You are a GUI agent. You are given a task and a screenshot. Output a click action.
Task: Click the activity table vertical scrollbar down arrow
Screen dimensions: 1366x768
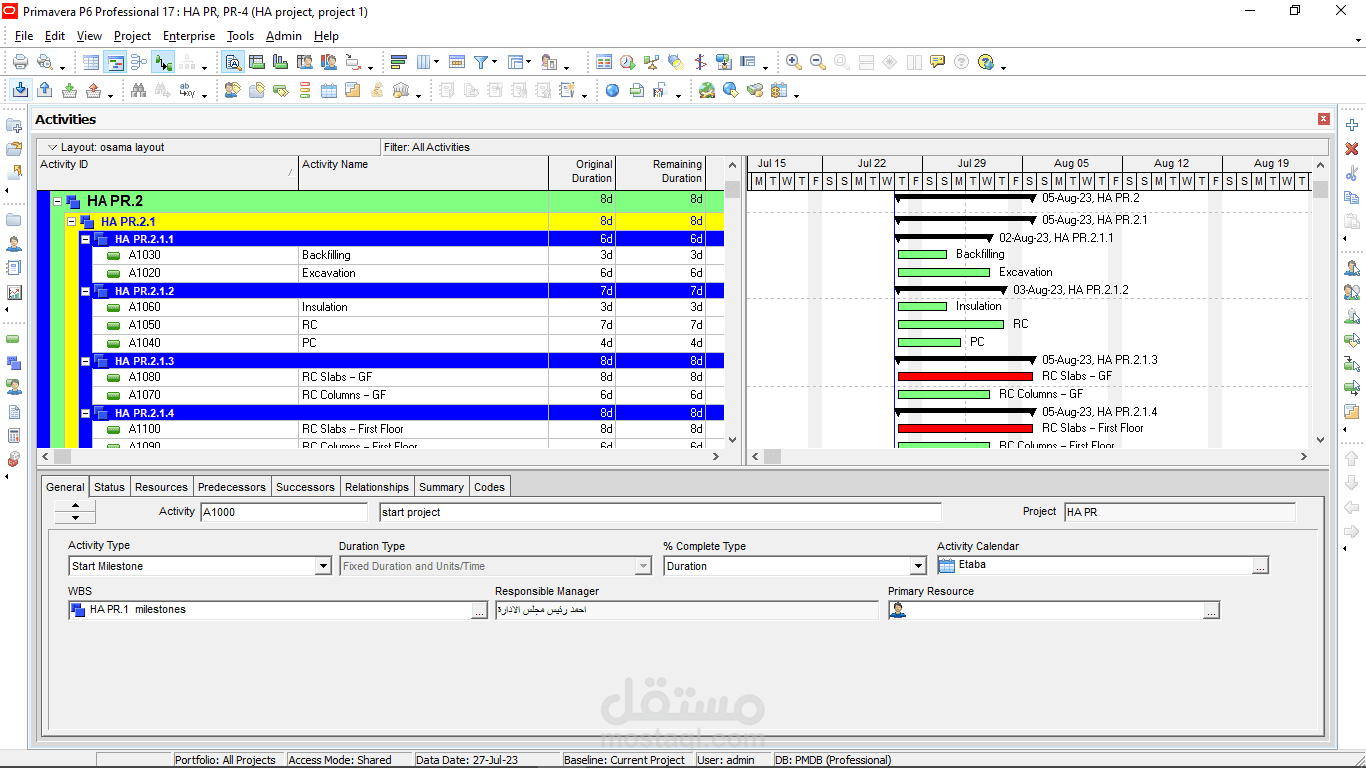tap(732, 439)
